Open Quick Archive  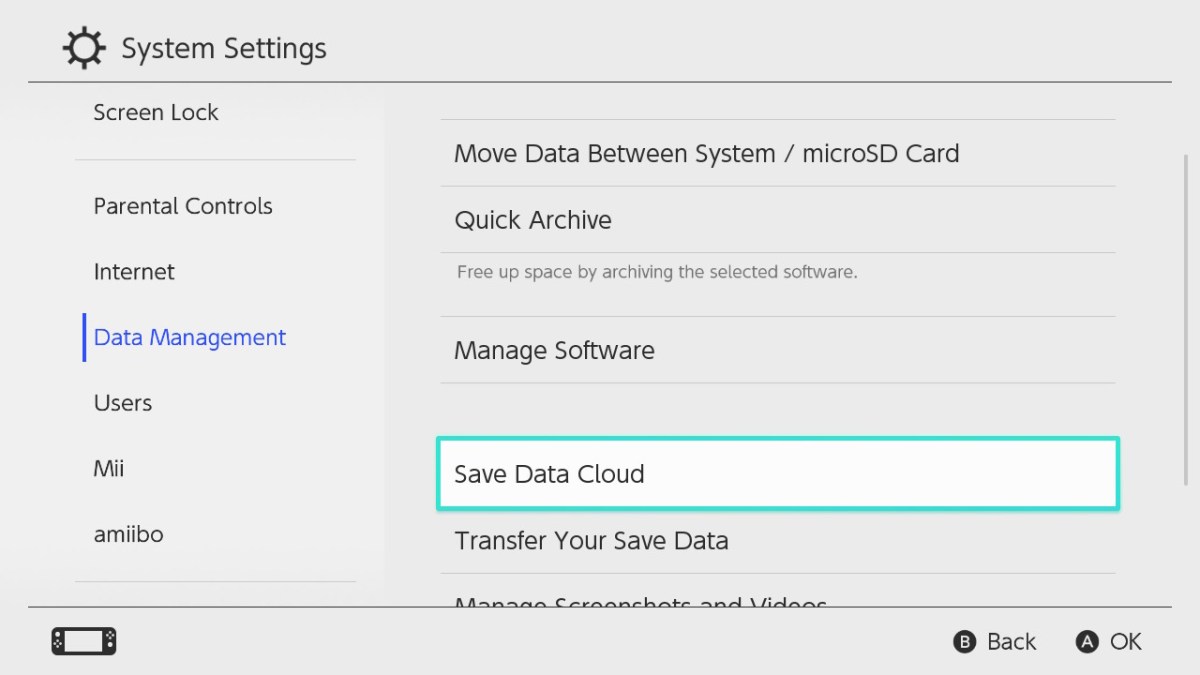533,220
